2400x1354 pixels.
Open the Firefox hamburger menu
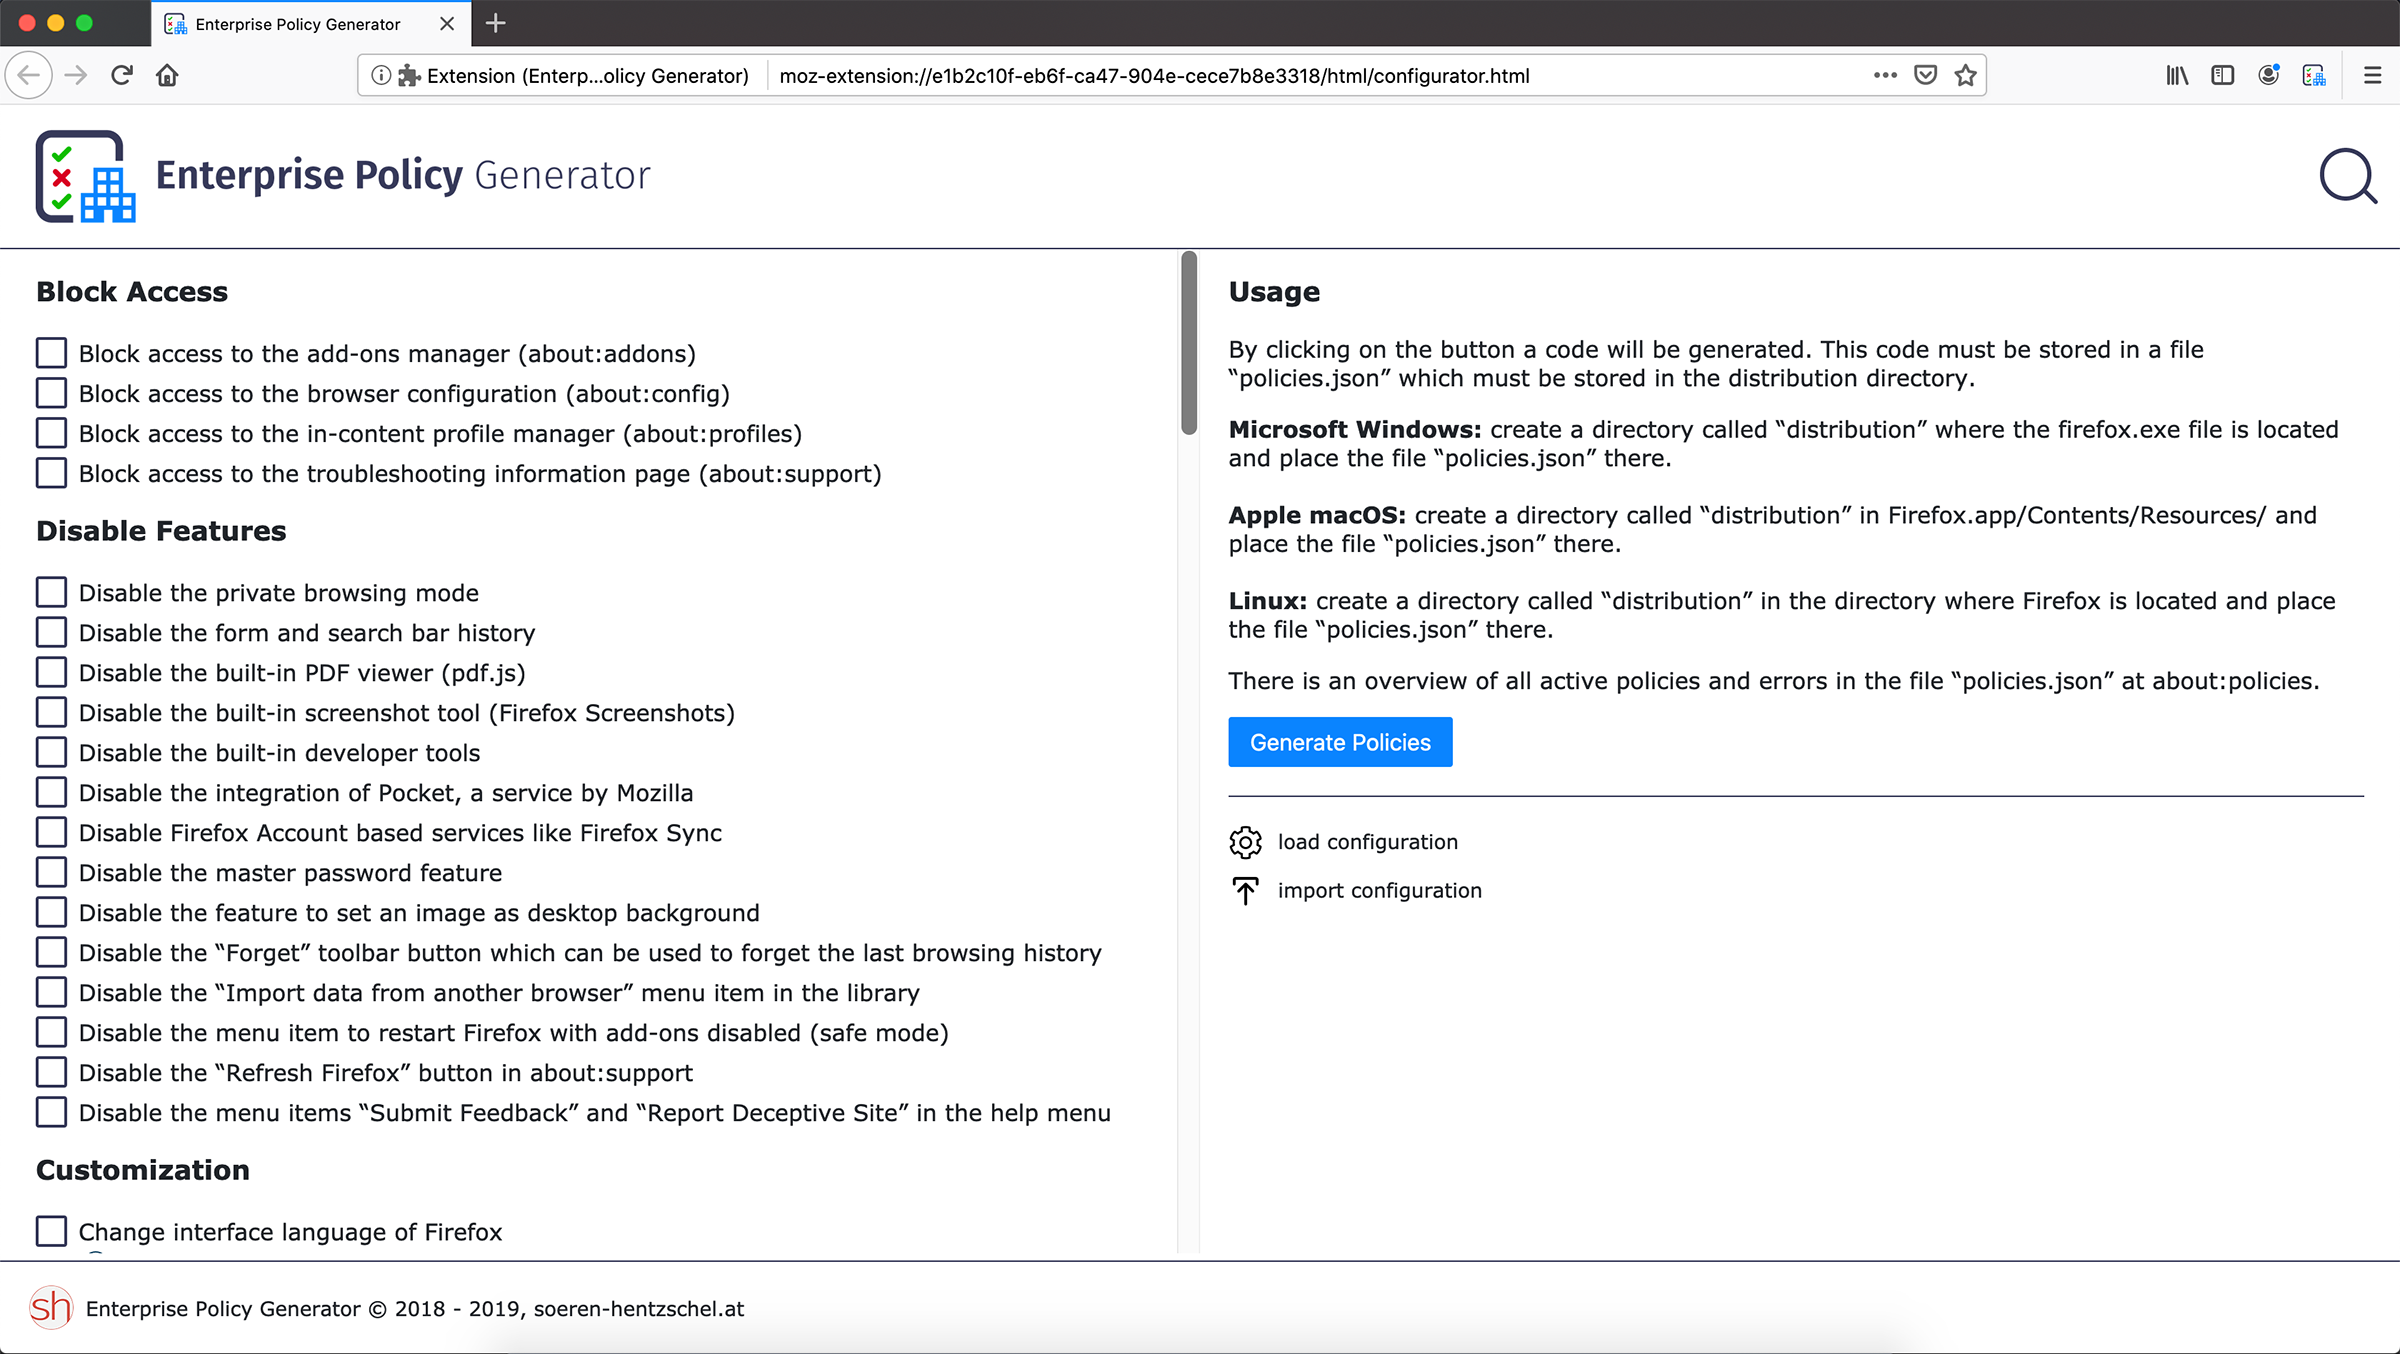[2372, 75]
